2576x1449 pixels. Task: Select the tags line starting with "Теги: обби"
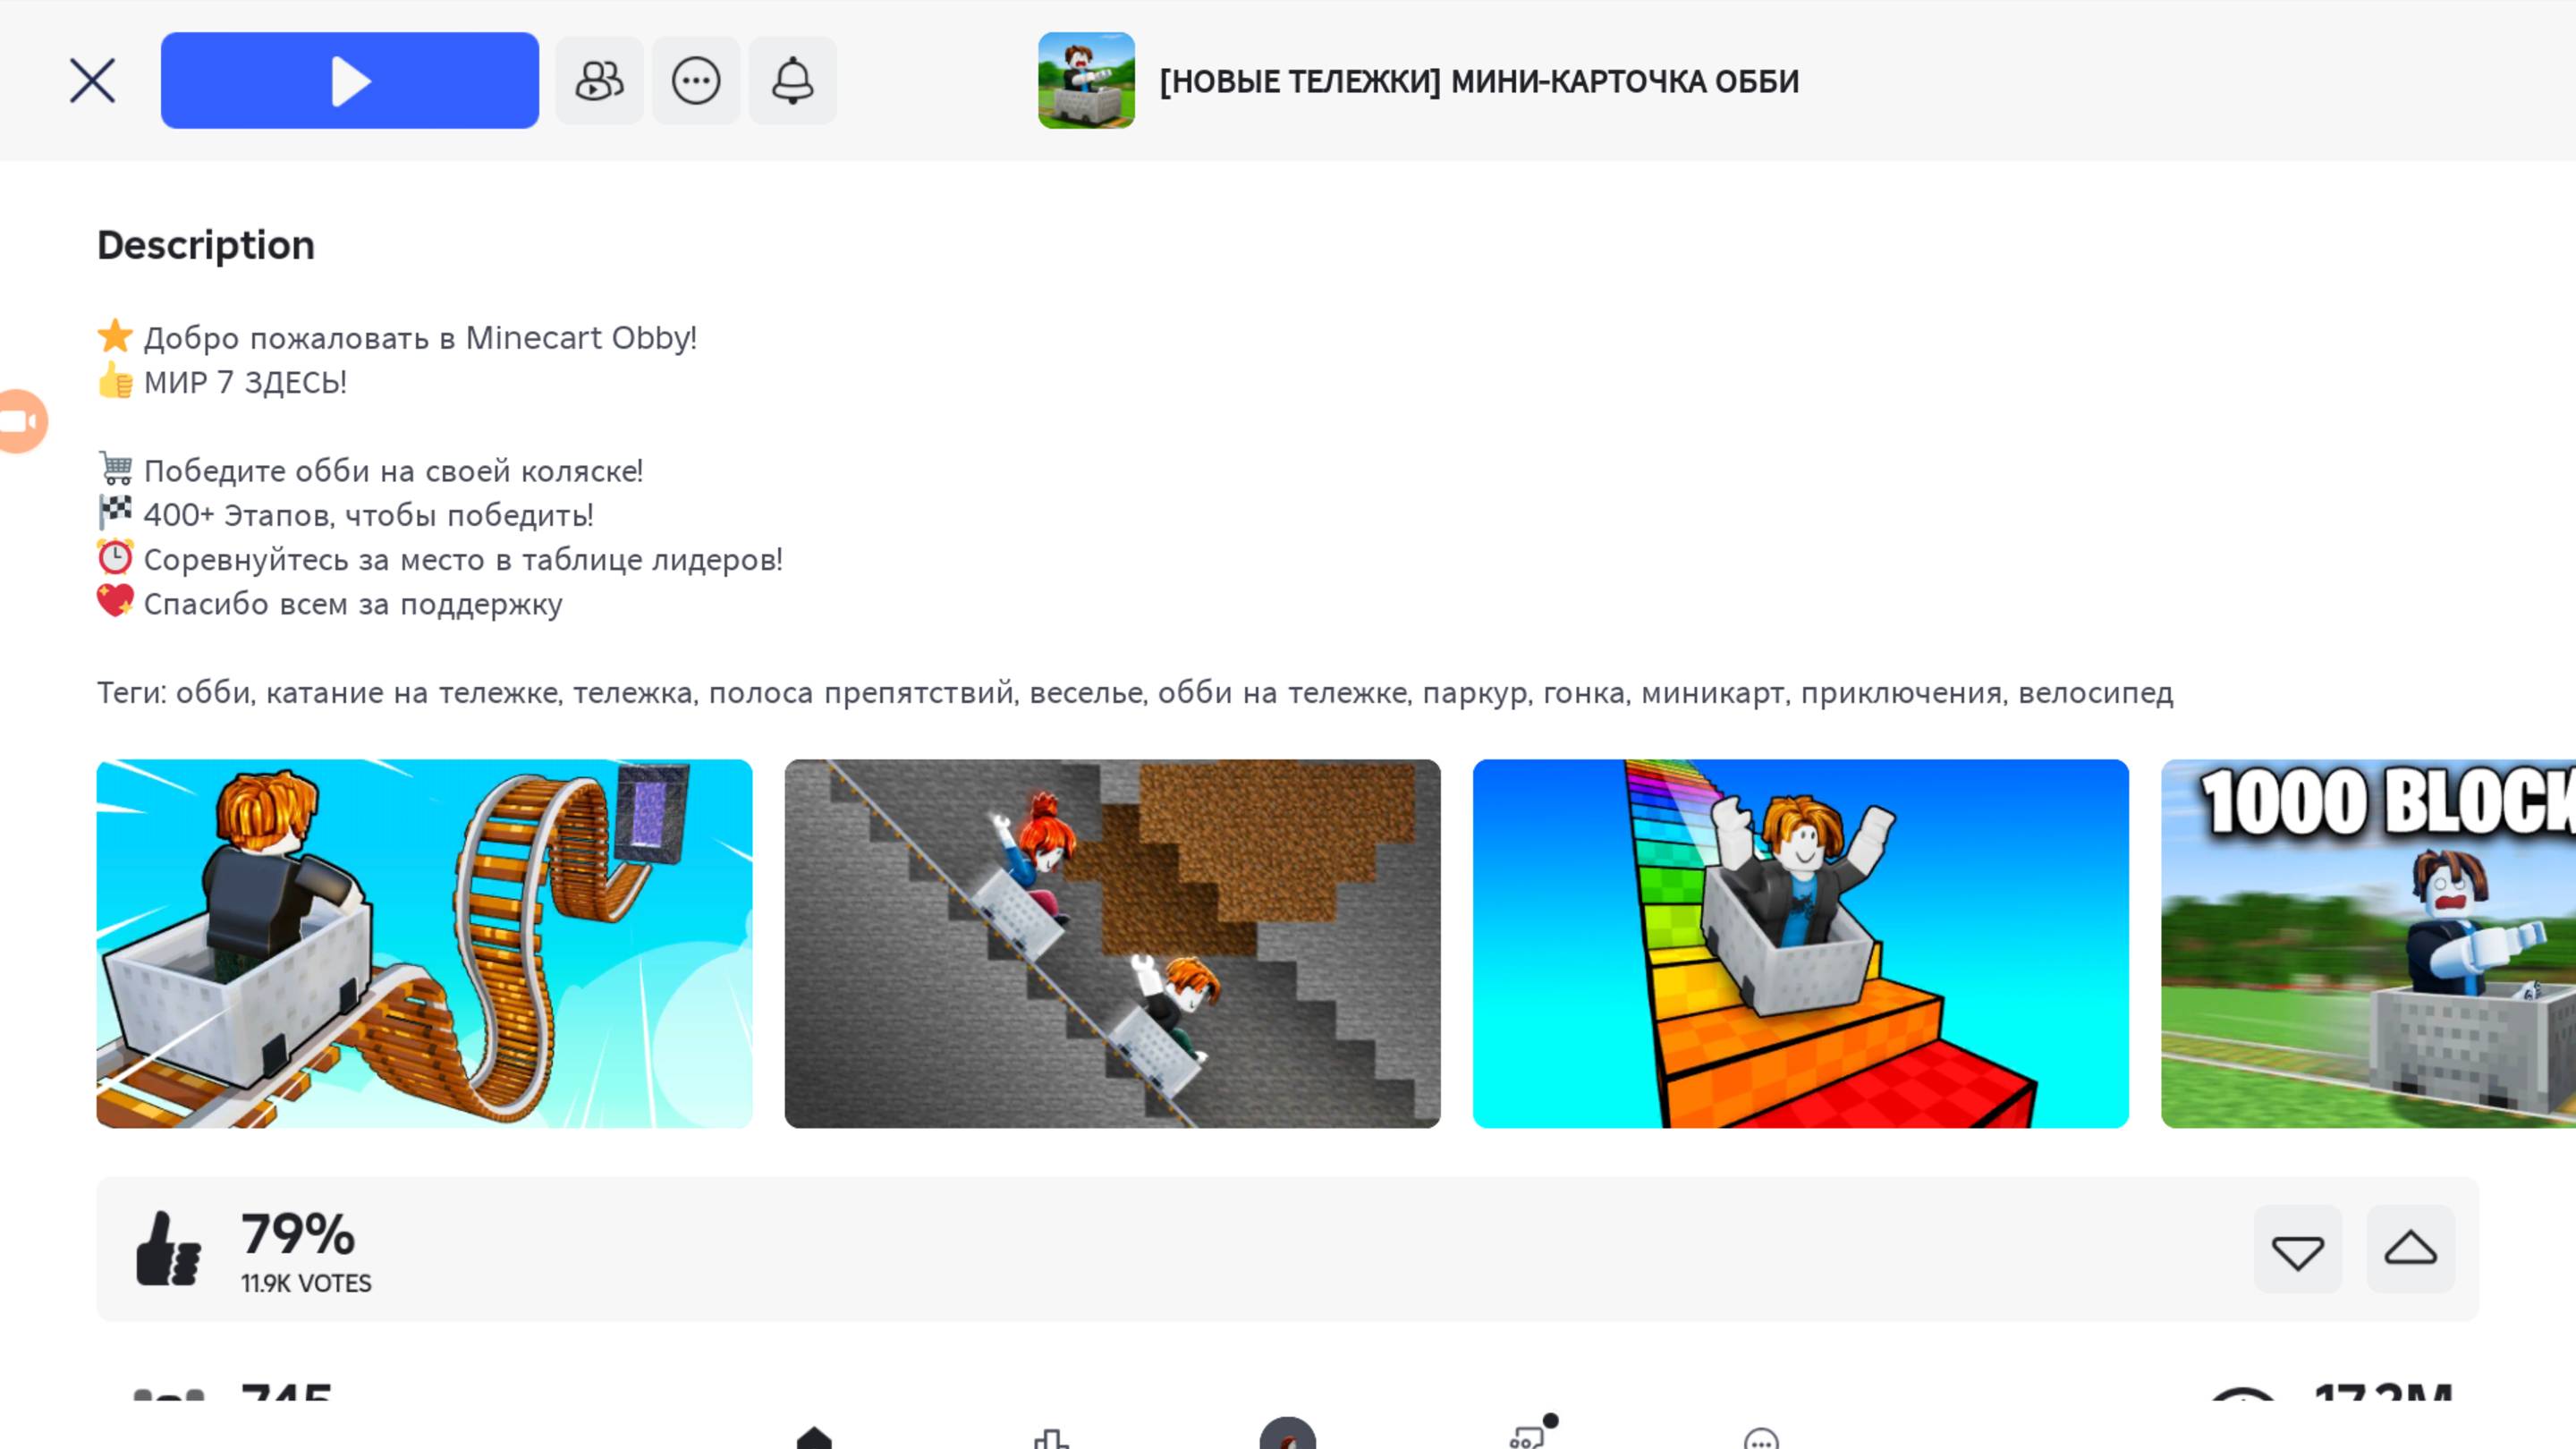[1135, 692]
